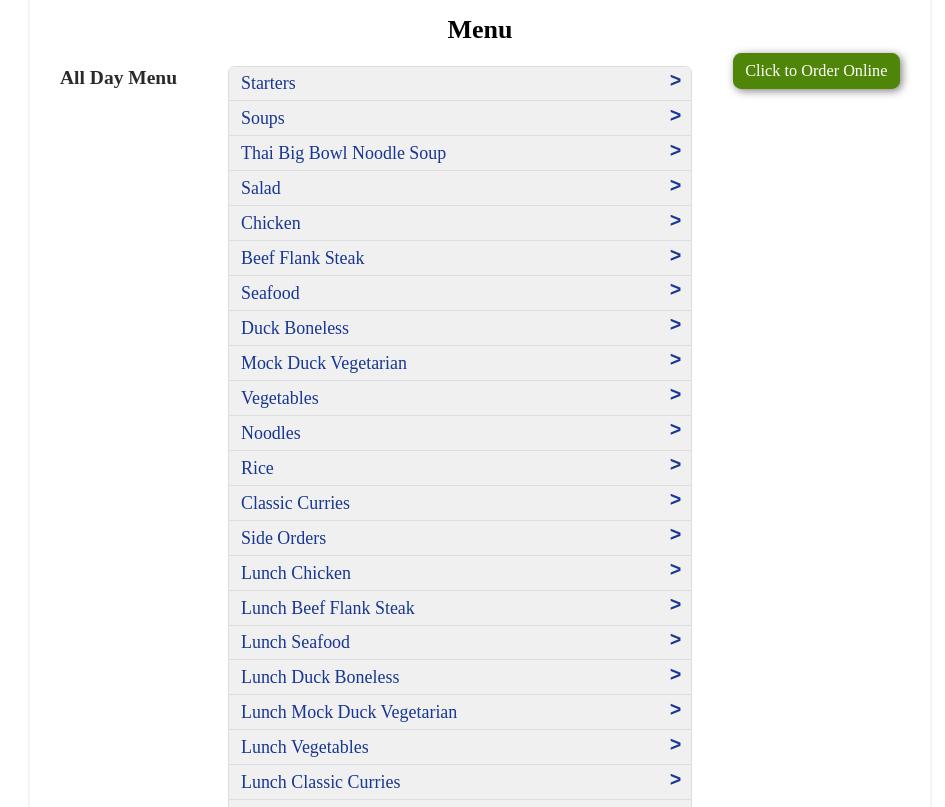945x807 pixels.
Task: Open the Seafood menu category
Action: [x=270, y=293]
